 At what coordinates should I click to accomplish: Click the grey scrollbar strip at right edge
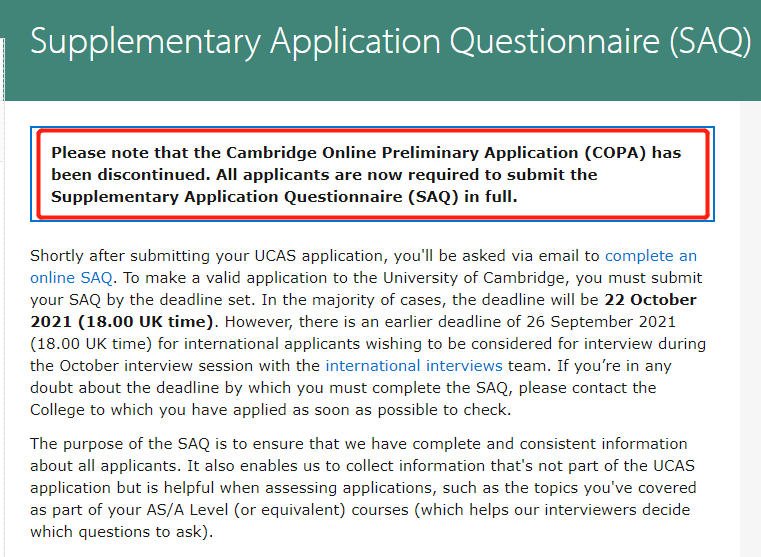[750, 329]
